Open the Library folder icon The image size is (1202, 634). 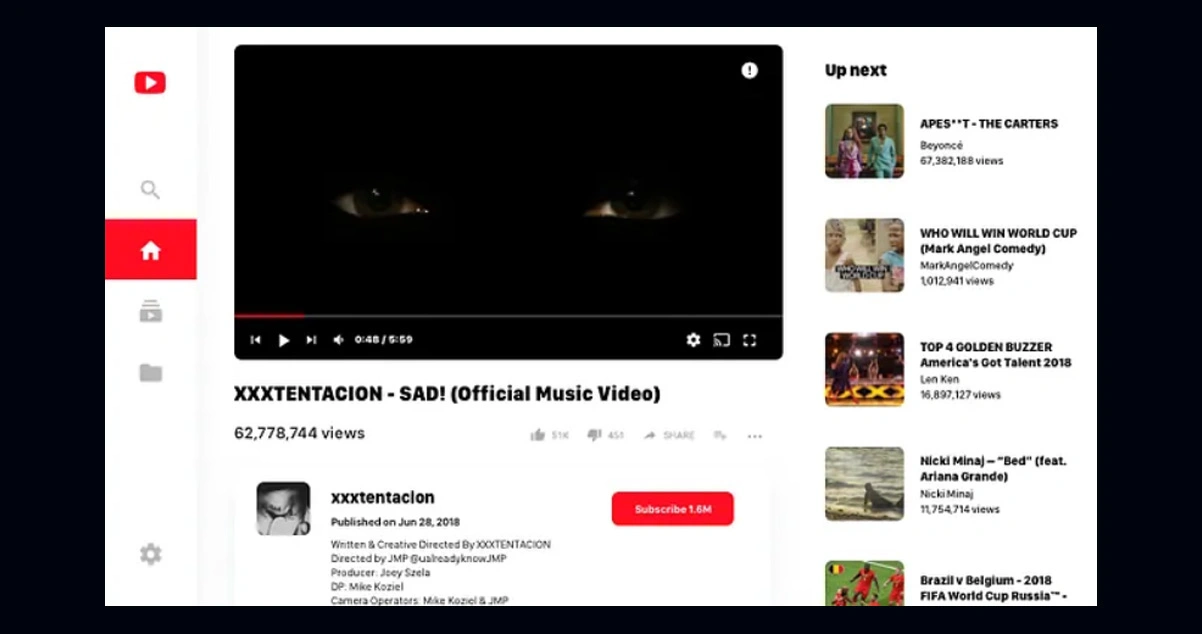tap(150, 373)
